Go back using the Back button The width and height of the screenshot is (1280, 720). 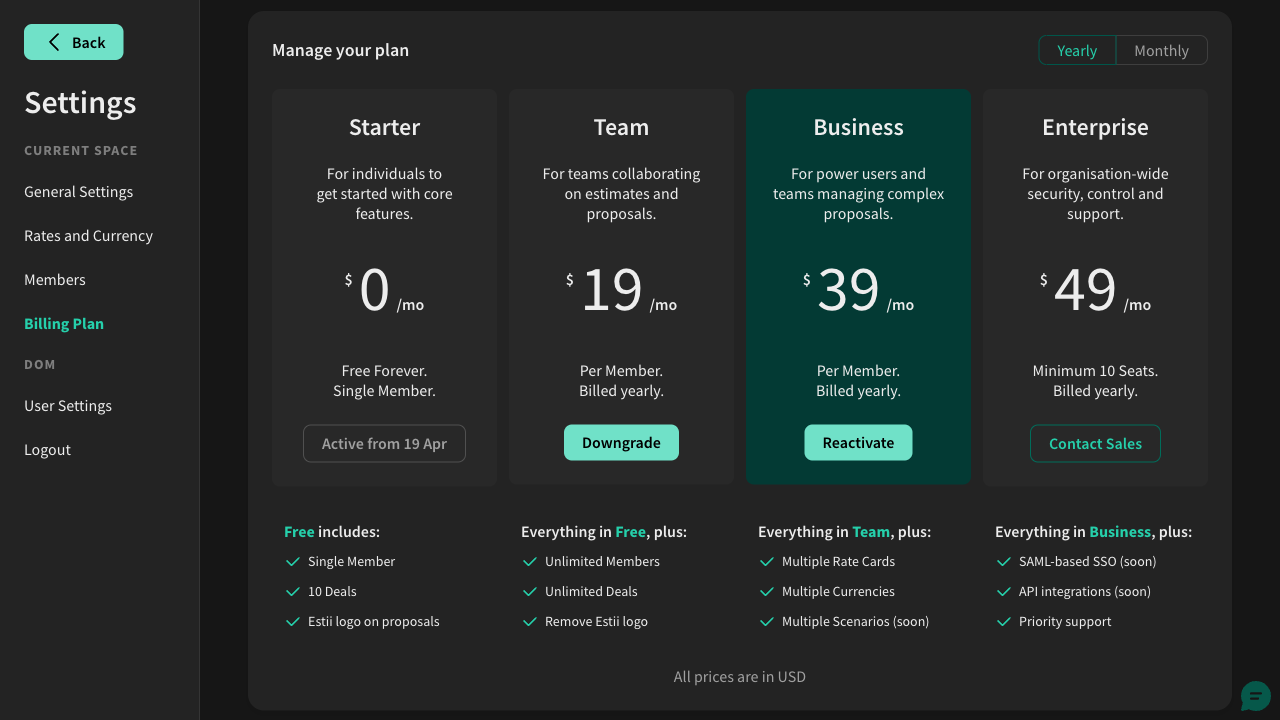point(74,42)
